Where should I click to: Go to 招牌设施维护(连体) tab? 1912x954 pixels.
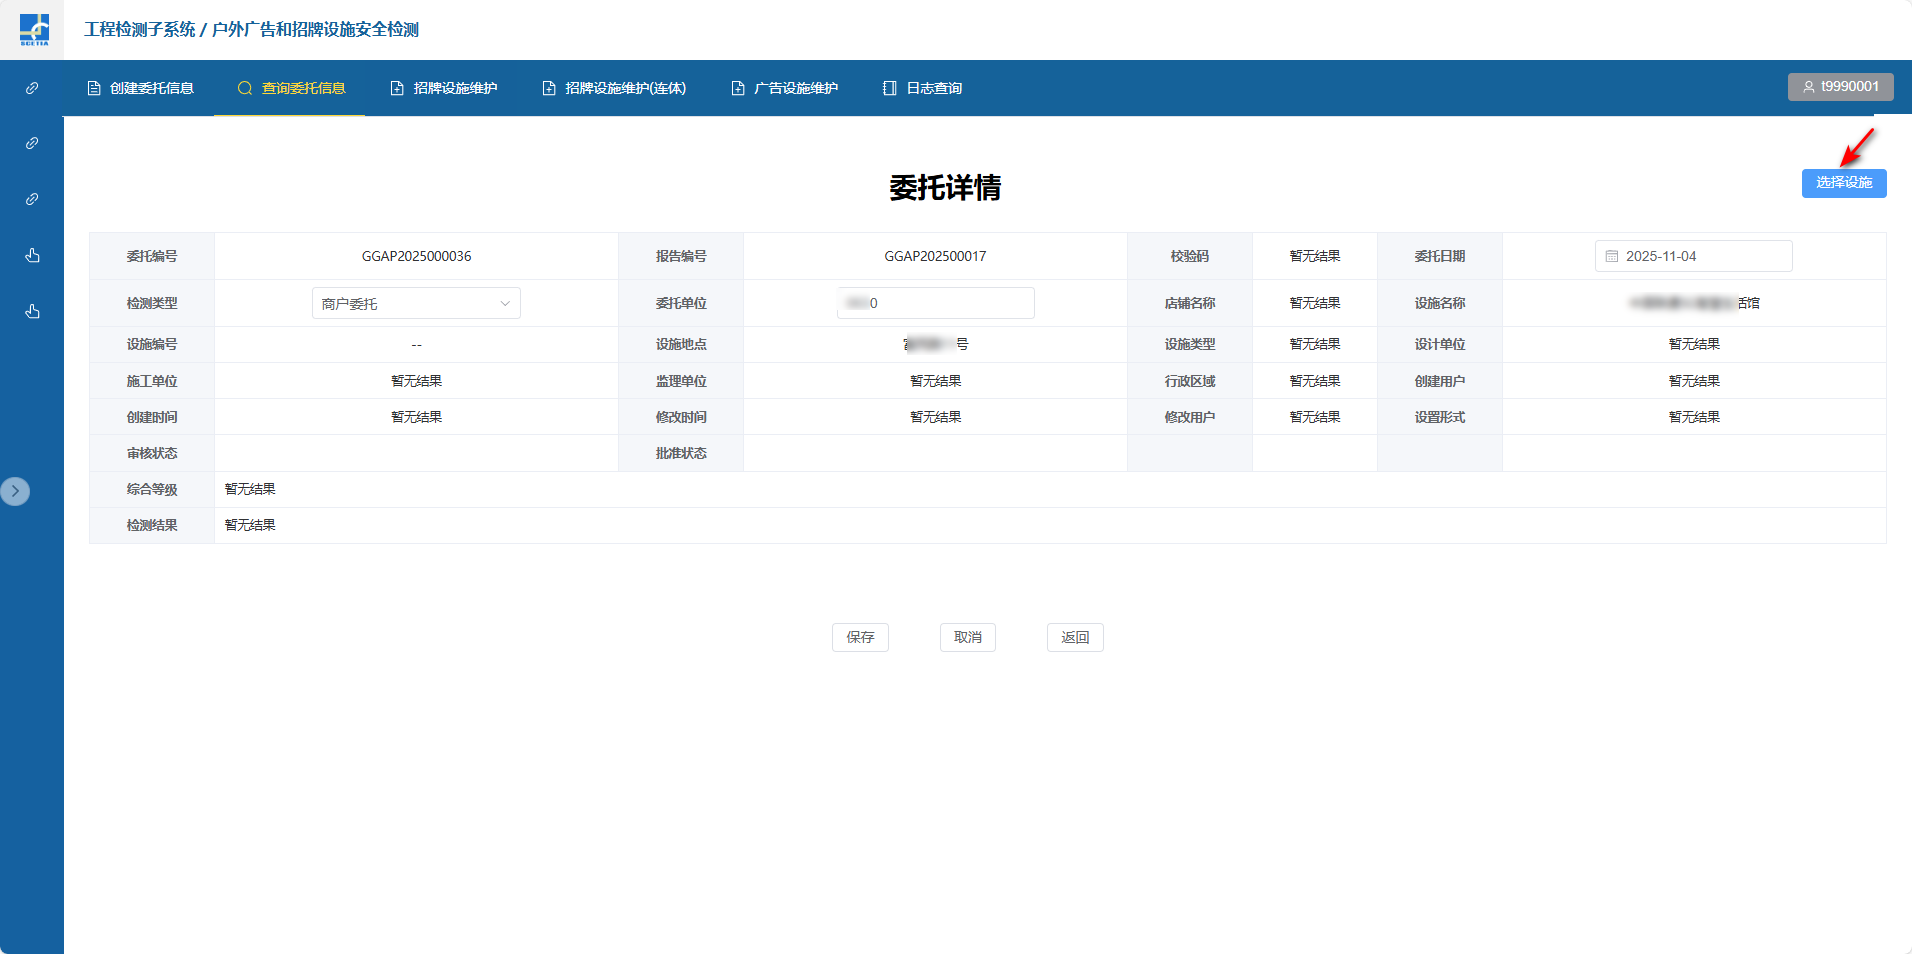click(x=614, y=88)
